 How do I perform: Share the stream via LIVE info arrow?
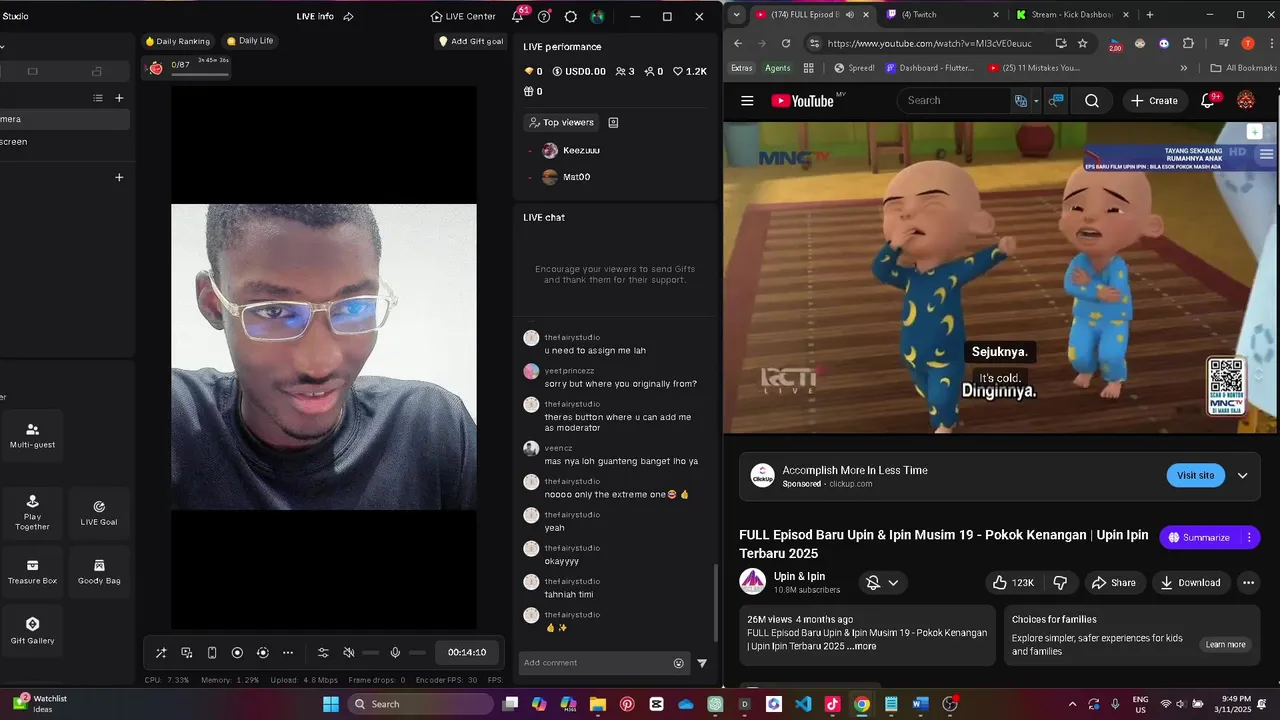pyautogui.click(x=349, y=16)
